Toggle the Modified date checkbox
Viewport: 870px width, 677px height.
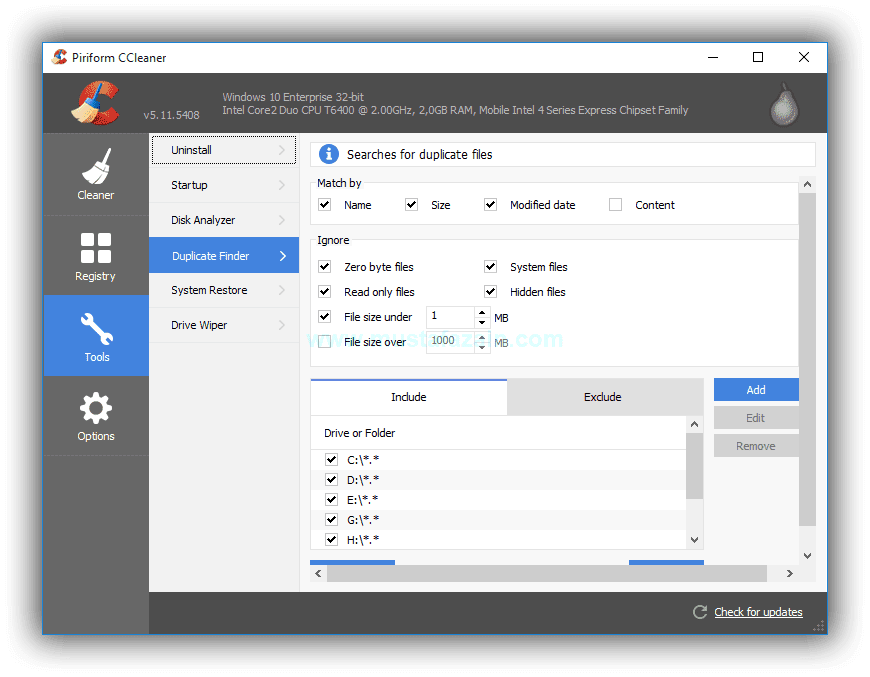[490, 205]
